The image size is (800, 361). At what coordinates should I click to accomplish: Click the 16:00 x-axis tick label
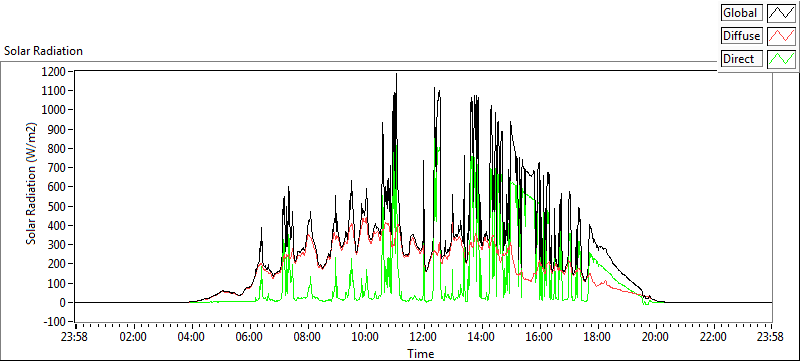539,337
